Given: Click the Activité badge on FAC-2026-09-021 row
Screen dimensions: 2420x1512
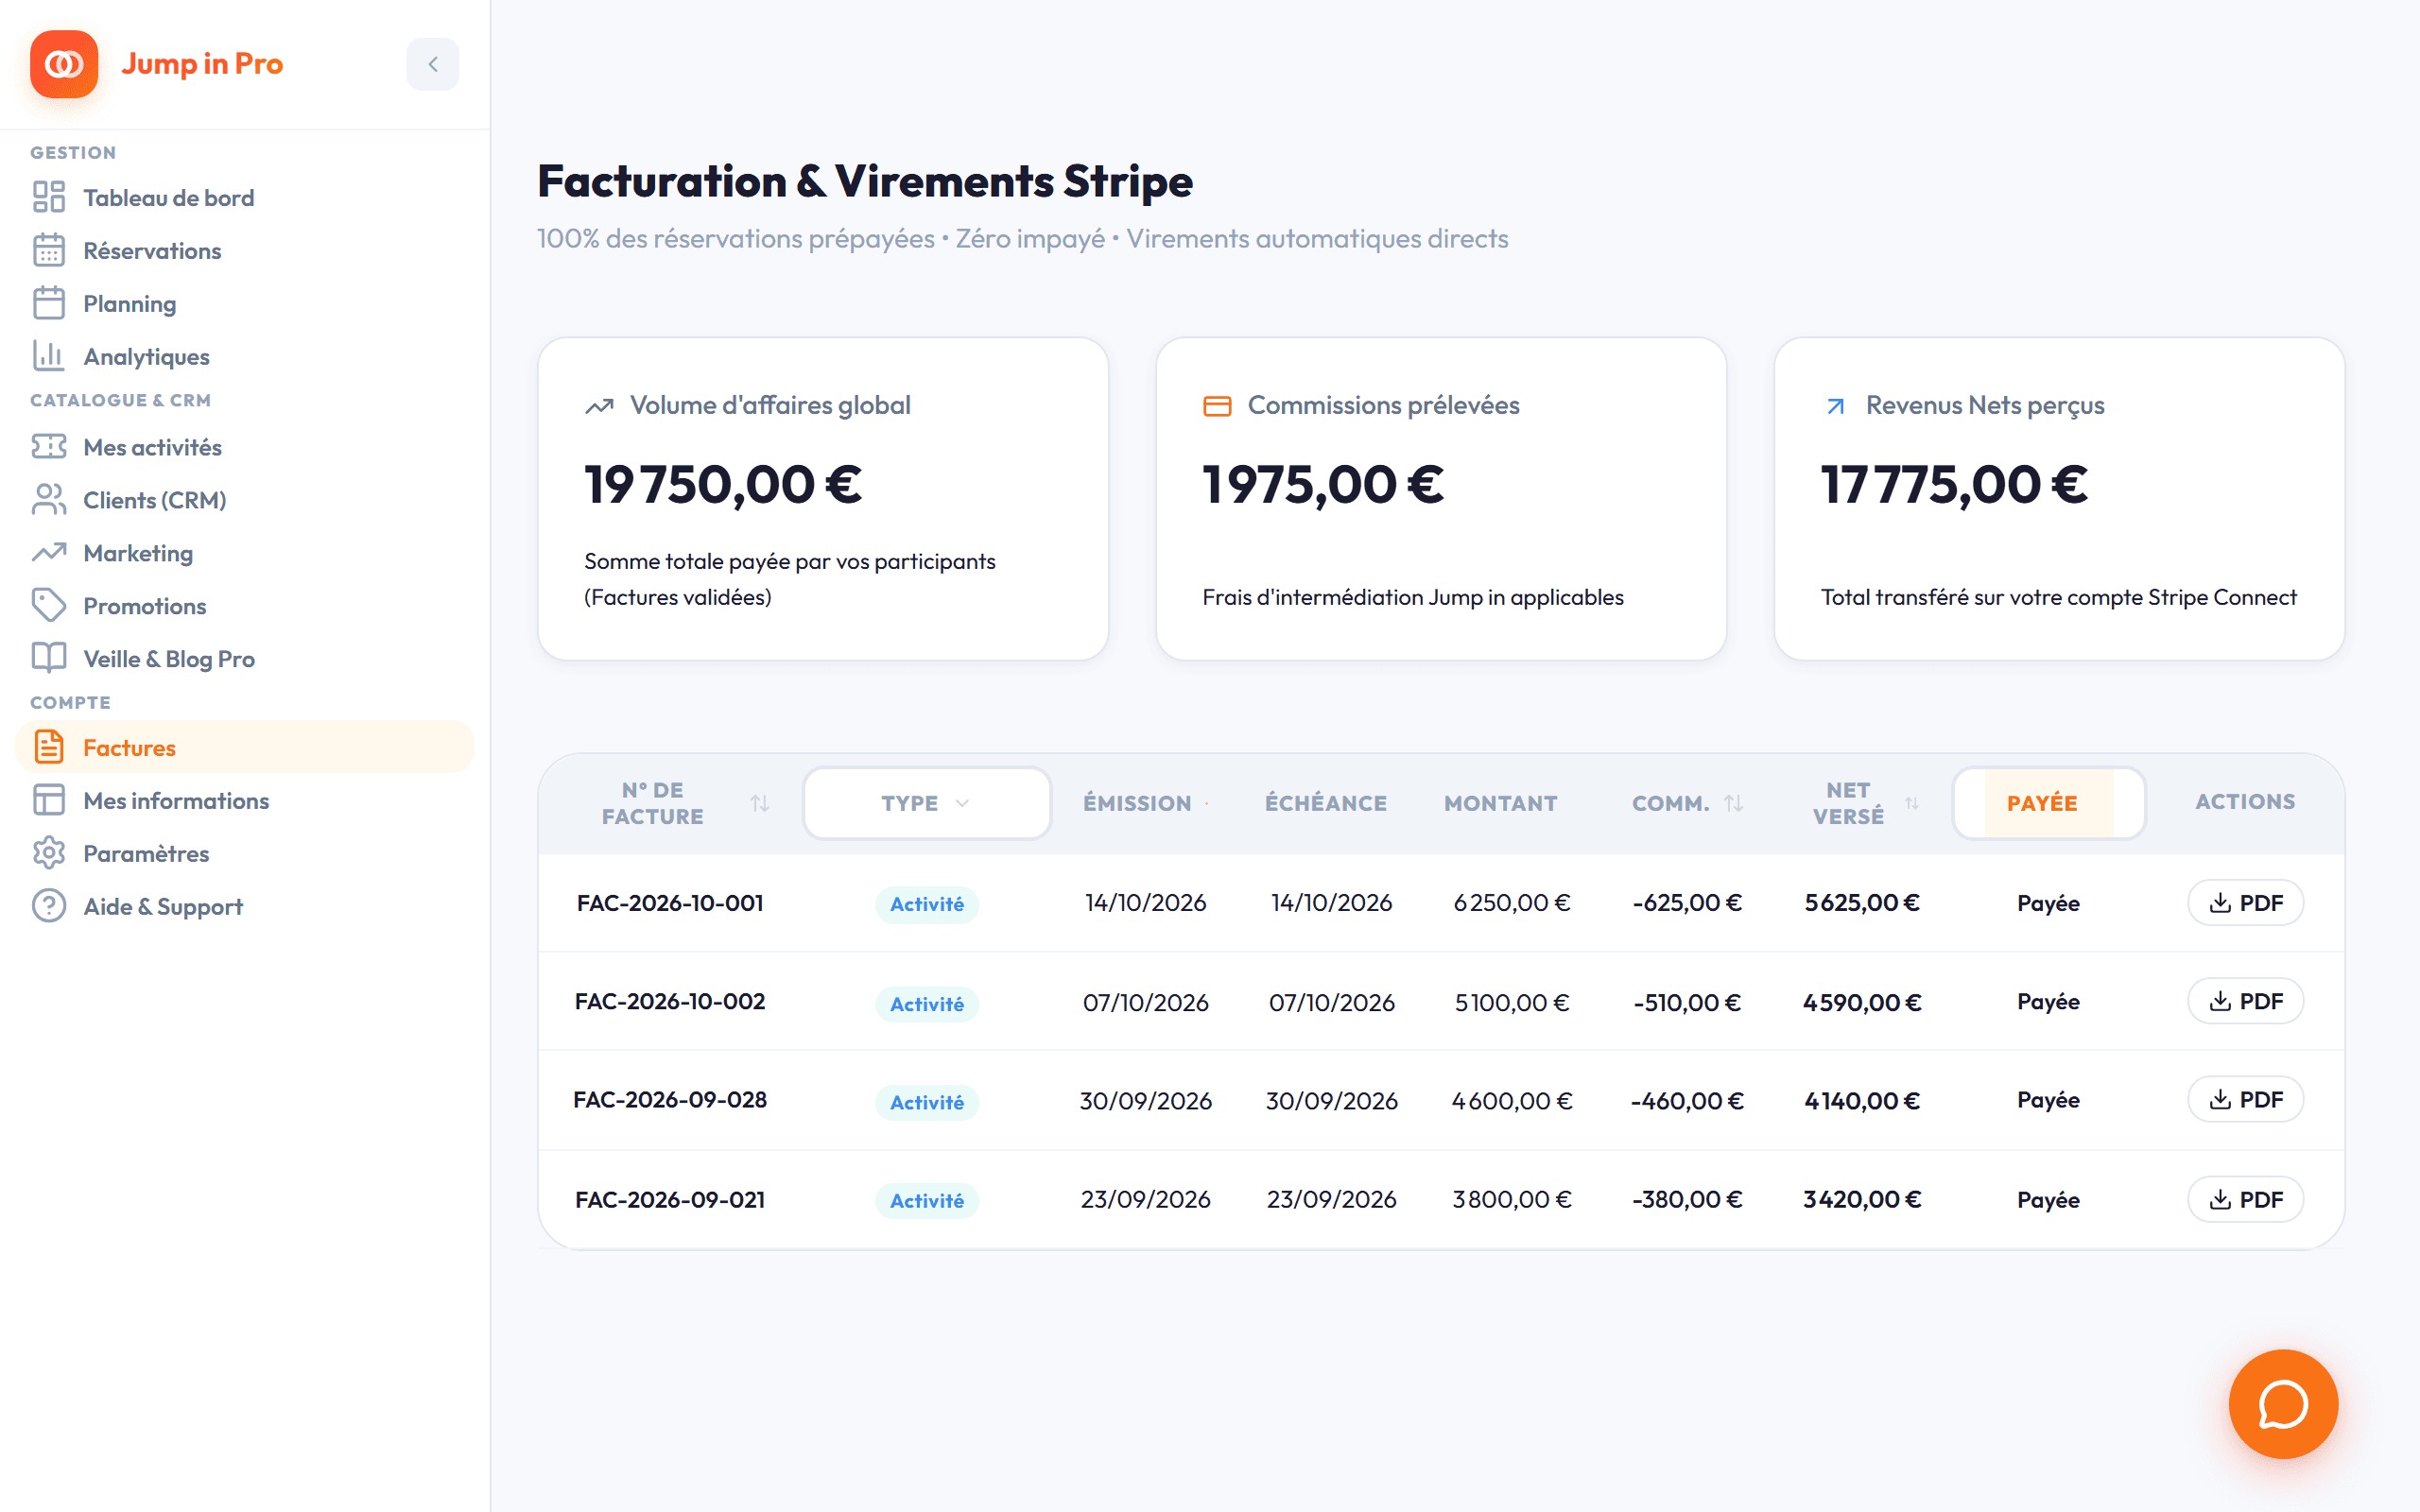Looking at the screenshot, I should tap(927, 1200).
